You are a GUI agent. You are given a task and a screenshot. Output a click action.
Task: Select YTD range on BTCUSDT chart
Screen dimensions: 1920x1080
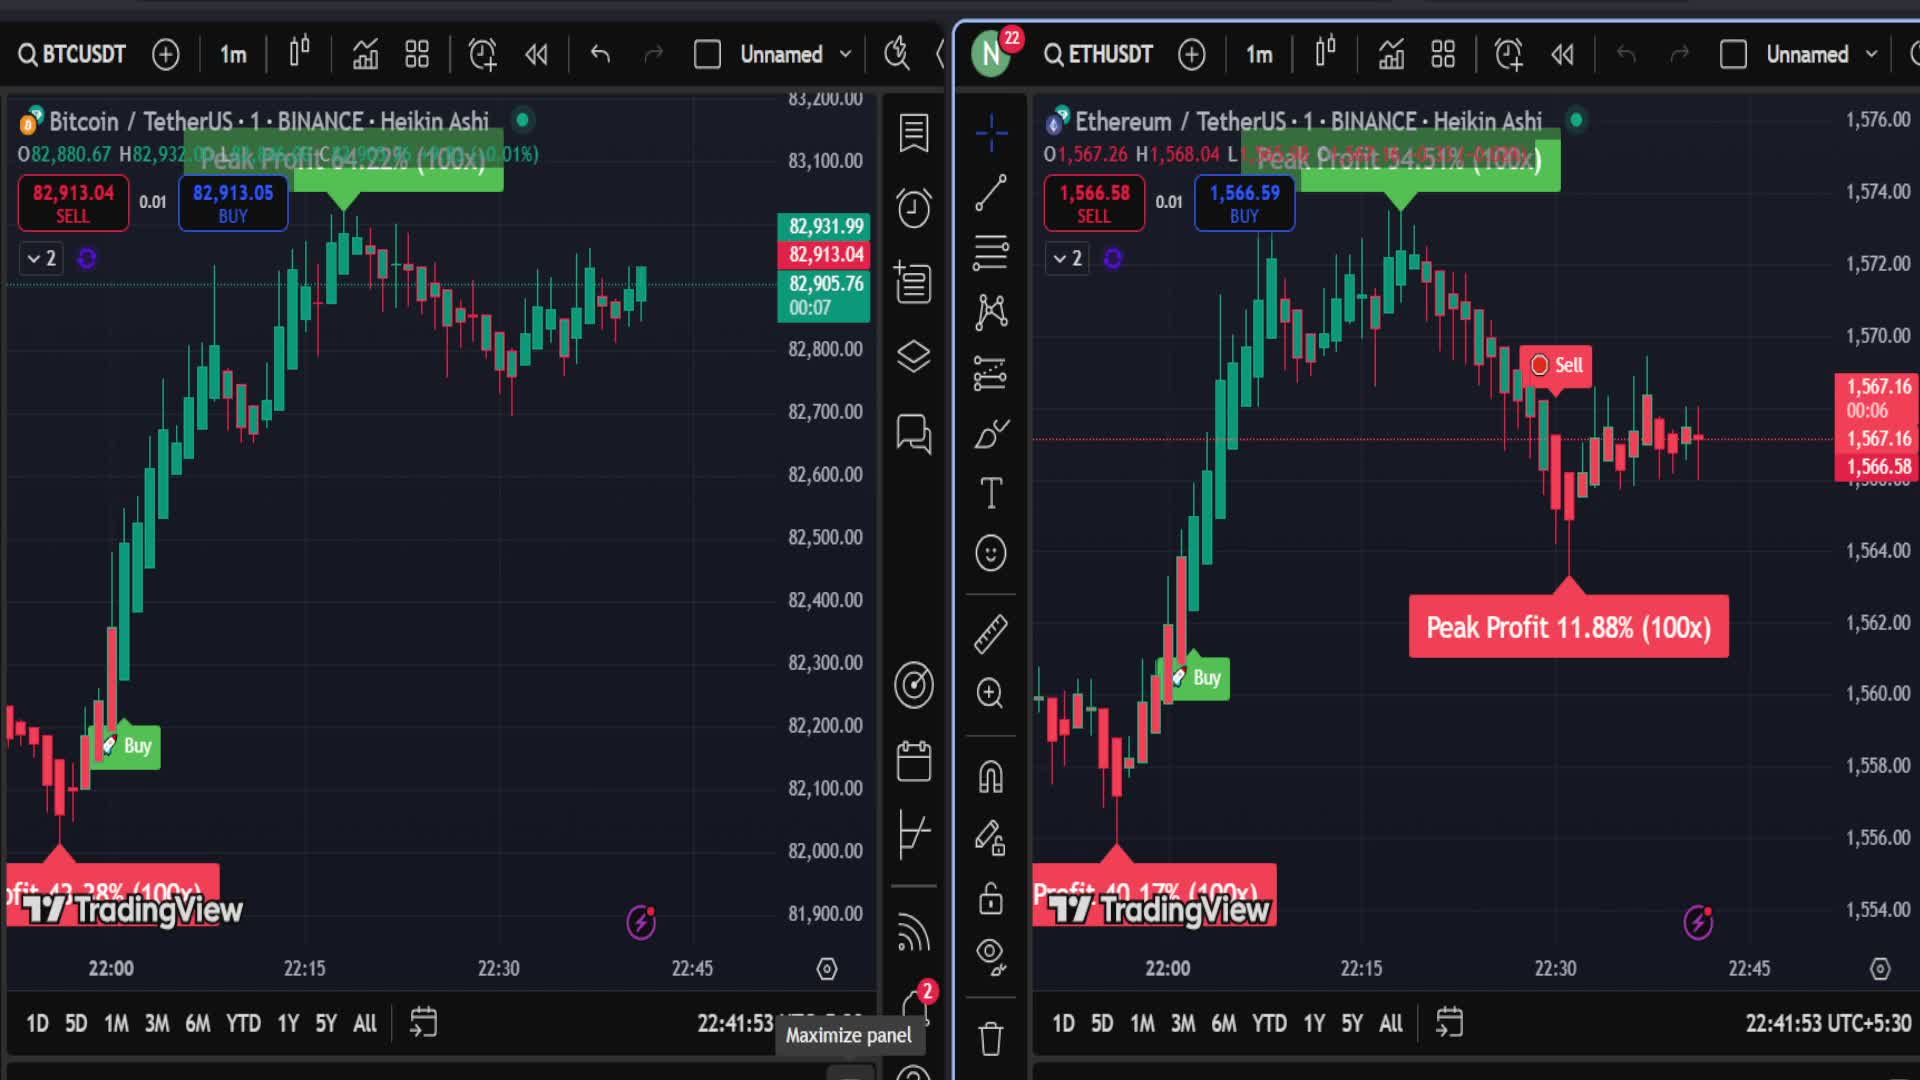coord(243,1023)
